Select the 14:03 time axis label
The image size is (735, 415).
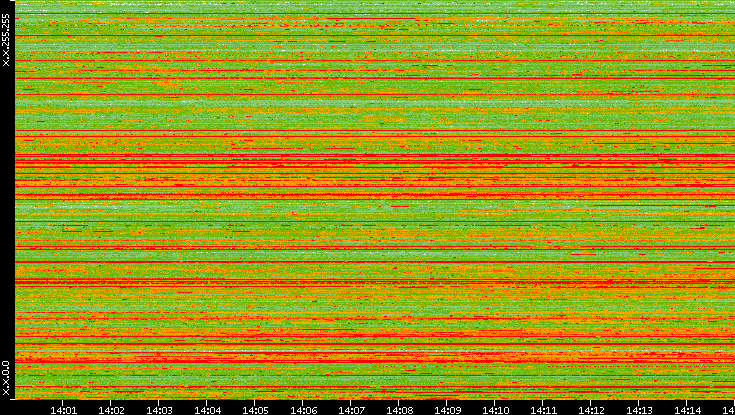(x=159, y=410)
